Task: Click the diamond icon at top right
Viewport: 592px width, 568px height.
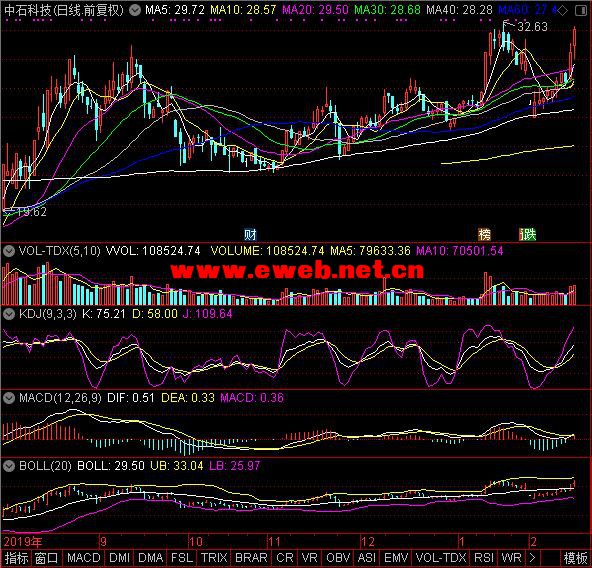Action: tap(562, 11)
